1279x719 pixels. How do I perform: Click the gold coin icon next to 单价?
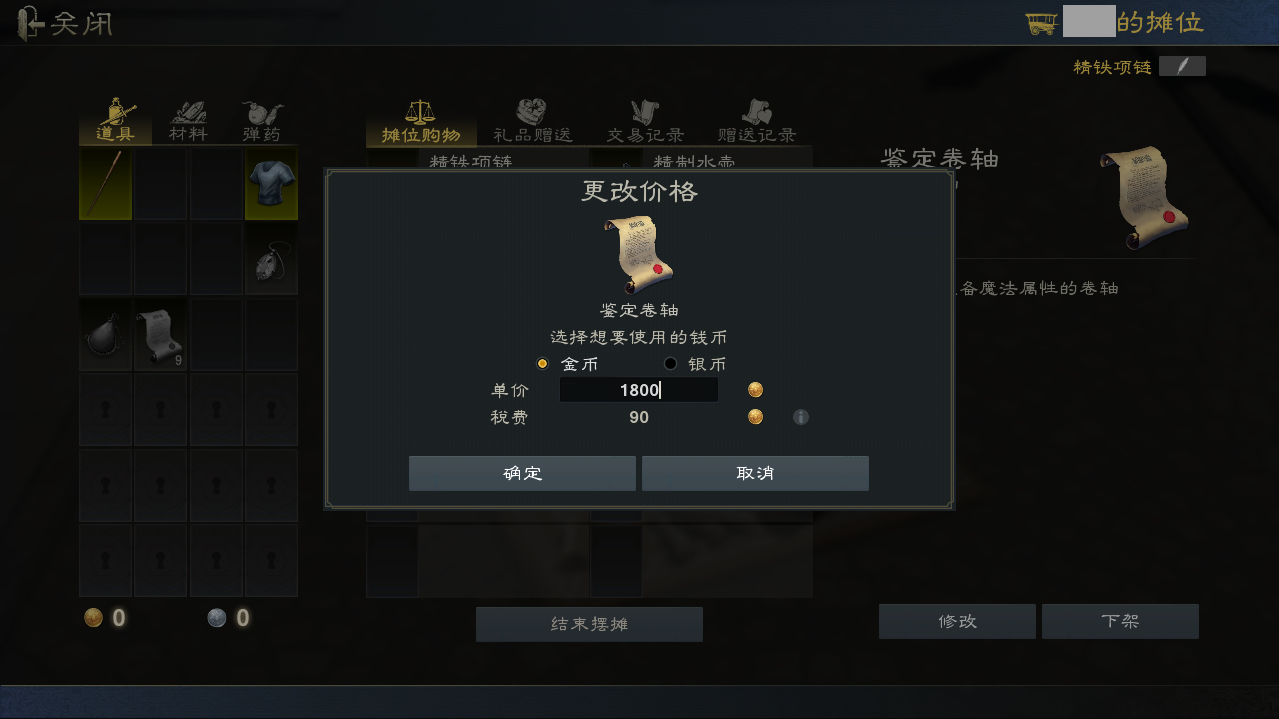pyautogui.click(x=755, y=390)
